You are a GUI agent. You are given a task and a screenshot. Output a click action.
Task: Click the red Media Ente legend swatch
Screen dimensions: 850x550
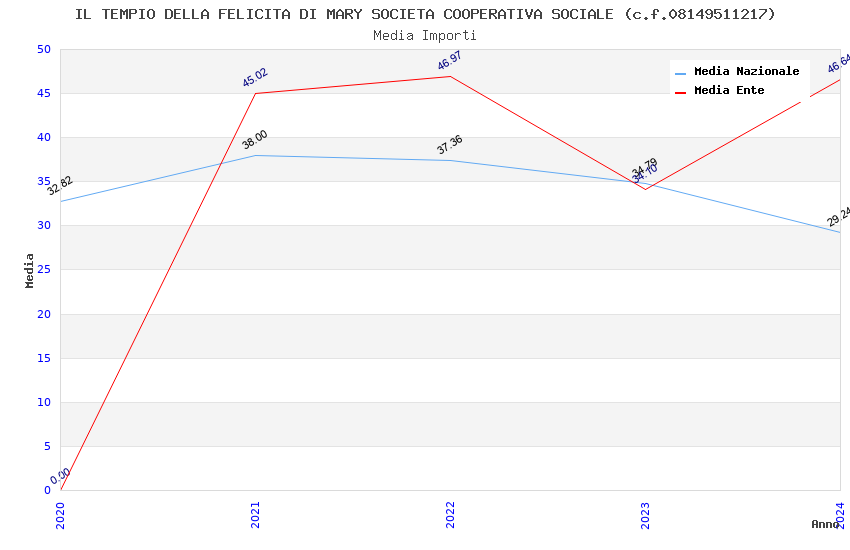pos(681,91)
